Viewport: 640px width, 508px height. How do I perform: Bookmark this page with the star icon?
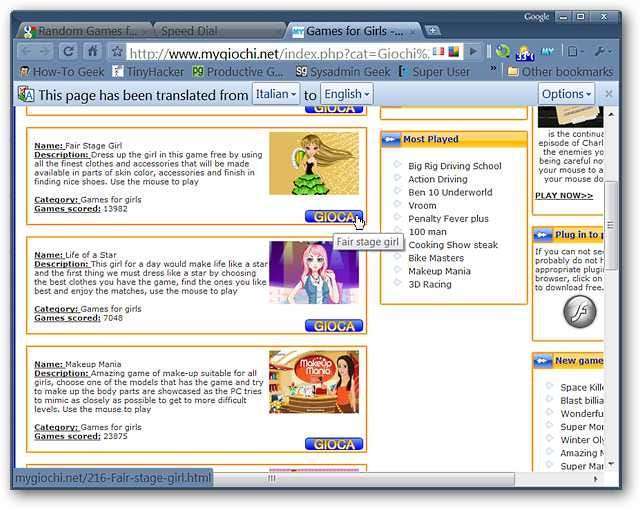(x=117, y=51)
